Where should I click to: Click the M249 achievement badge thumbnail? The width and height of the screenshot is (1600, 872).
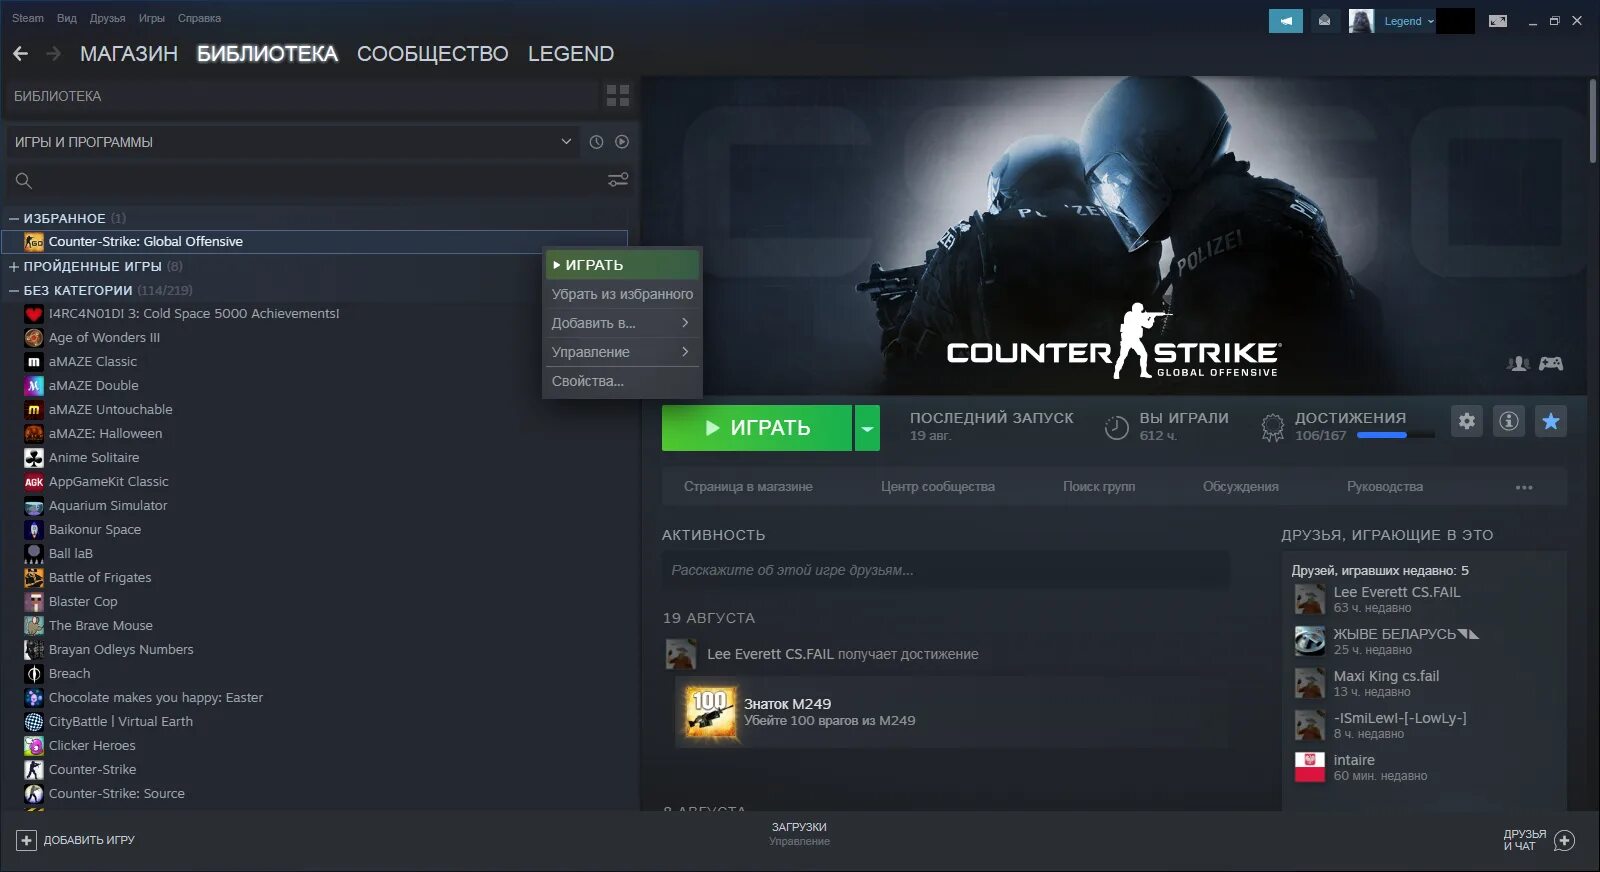click(710, 712)
